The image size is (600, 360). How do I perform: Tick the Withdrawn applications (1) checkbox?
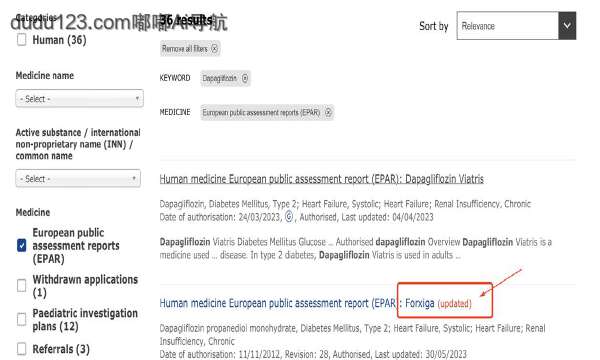22,285
